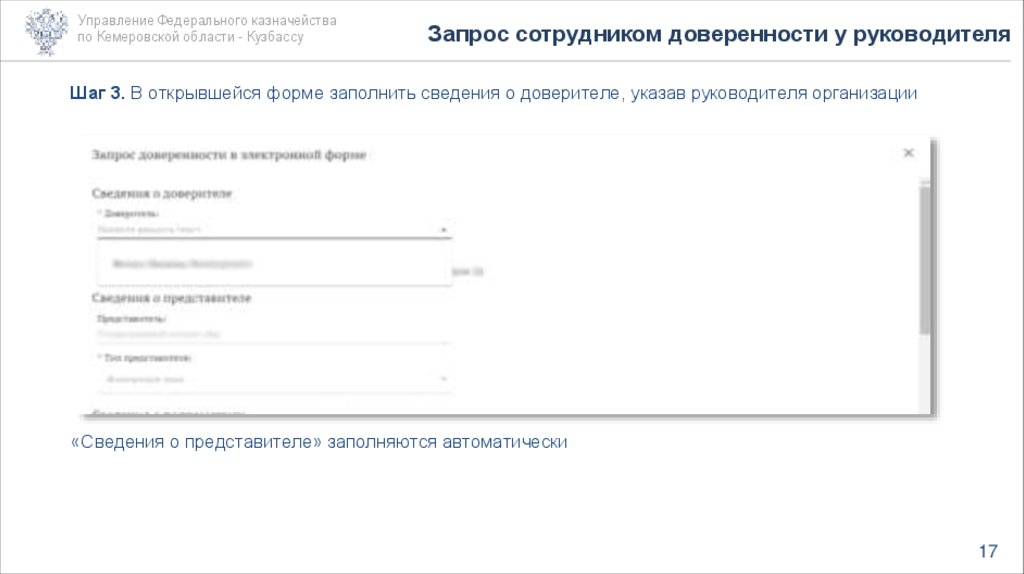The width and height of the screenshot is (1024, 574).
Task: Expand the Доверитель dropdown arrow
Action: 443,230
